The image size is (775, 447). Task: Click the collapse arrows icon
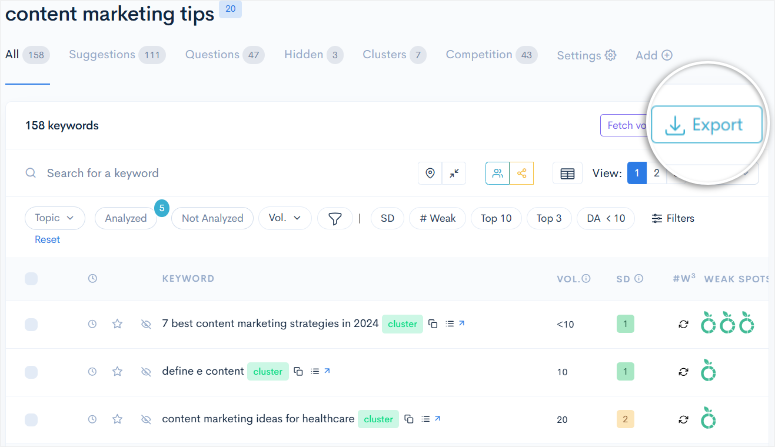[454, 173]
